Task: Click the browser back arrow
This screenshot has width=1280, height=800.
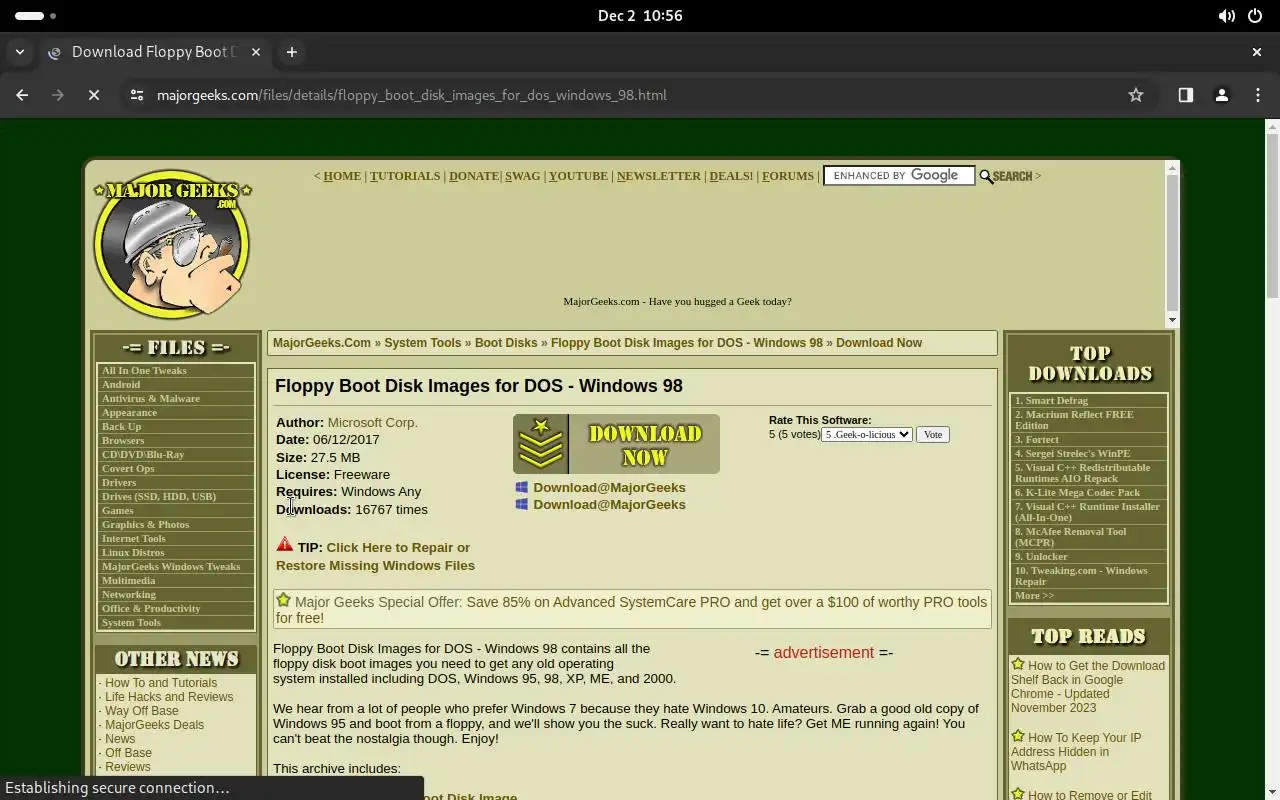Action: (x=22, y=95)
